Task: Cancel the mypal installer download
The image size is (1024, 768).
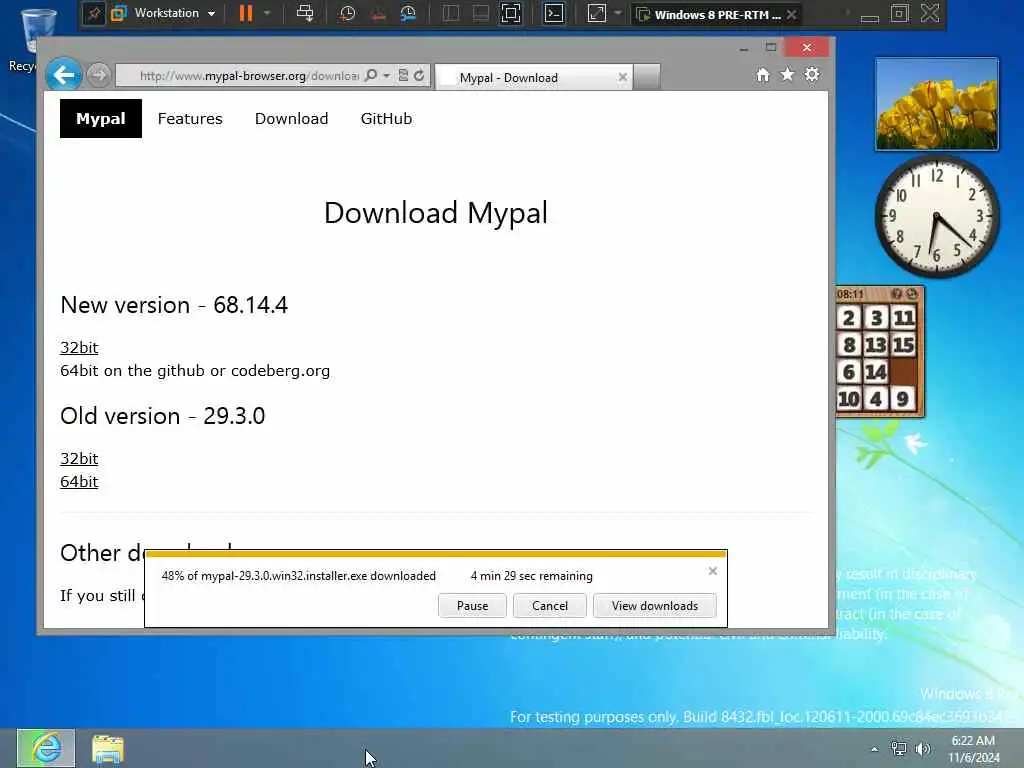Action: point(550,605)
